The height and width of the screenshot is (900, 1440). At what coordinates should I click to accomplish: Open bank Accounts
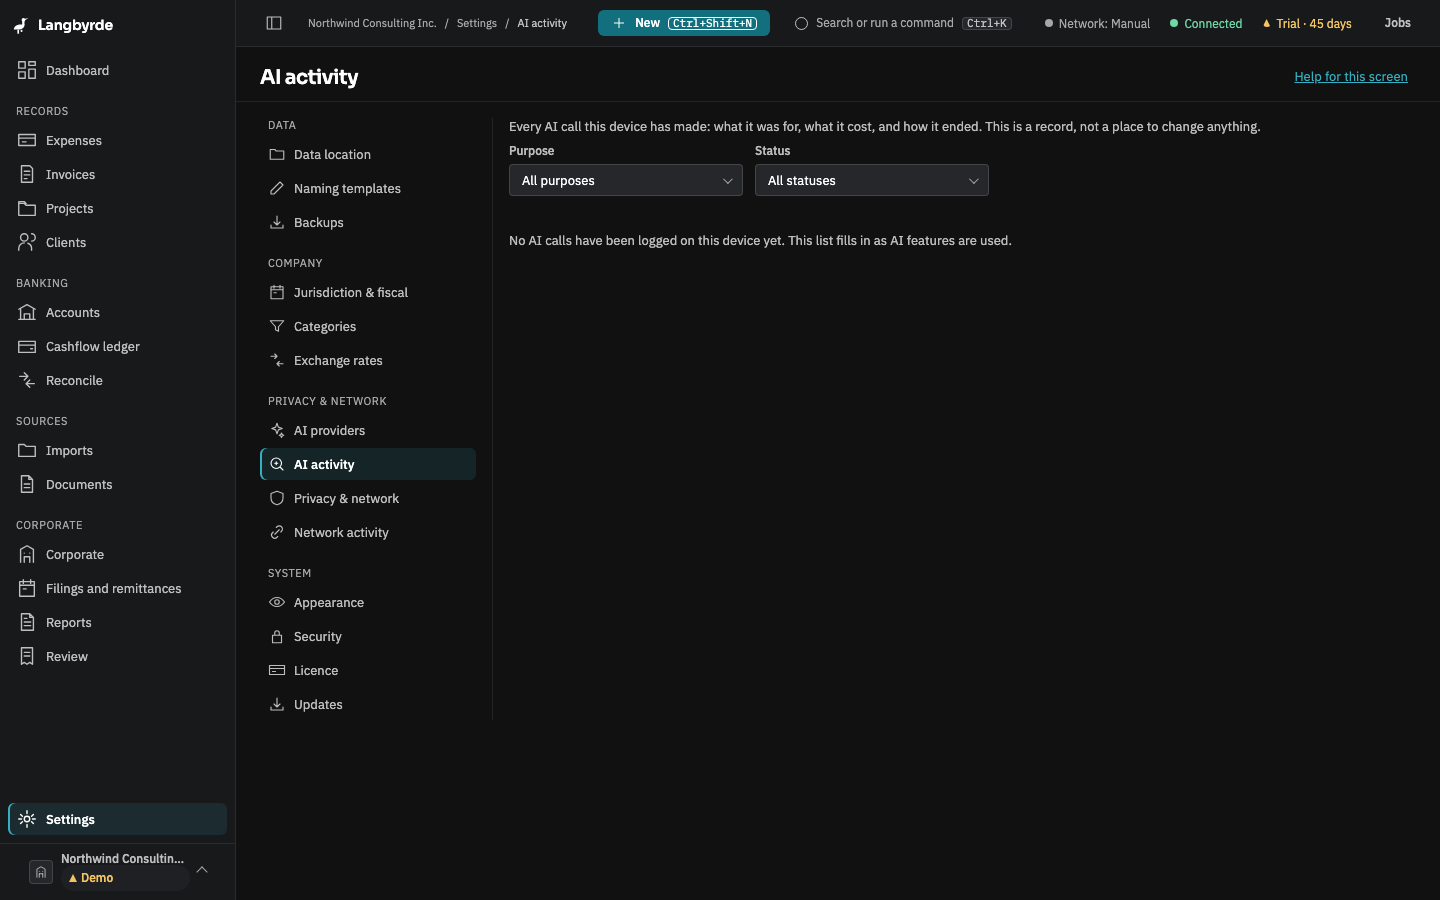point(118,313)
